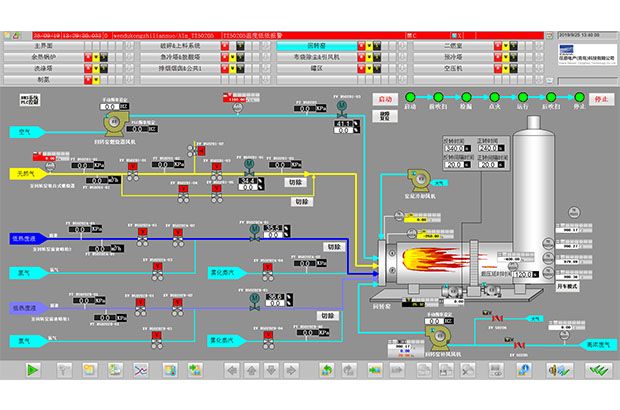Click the 检漏 leak check status light
The width and height of the screenshot is (620, 410).
[x=466, y=96]
